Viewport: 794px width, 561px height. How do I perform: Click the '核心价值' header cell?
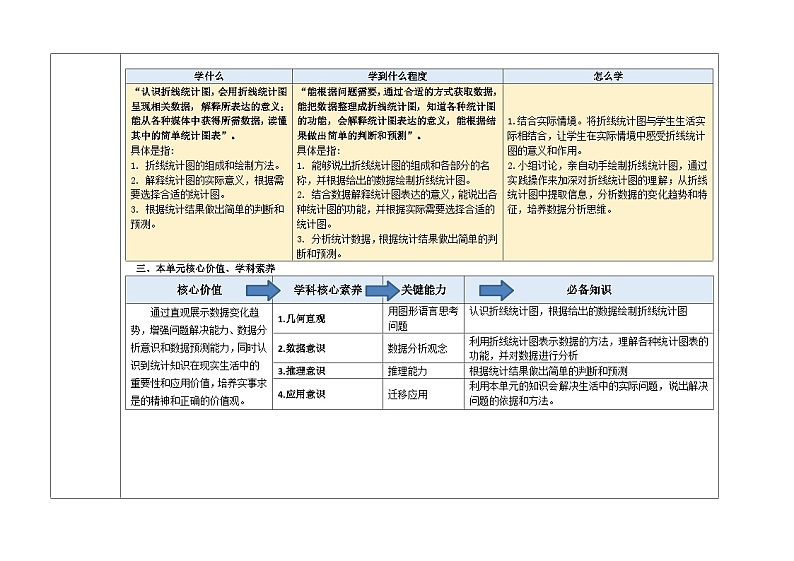pos(199,290)
